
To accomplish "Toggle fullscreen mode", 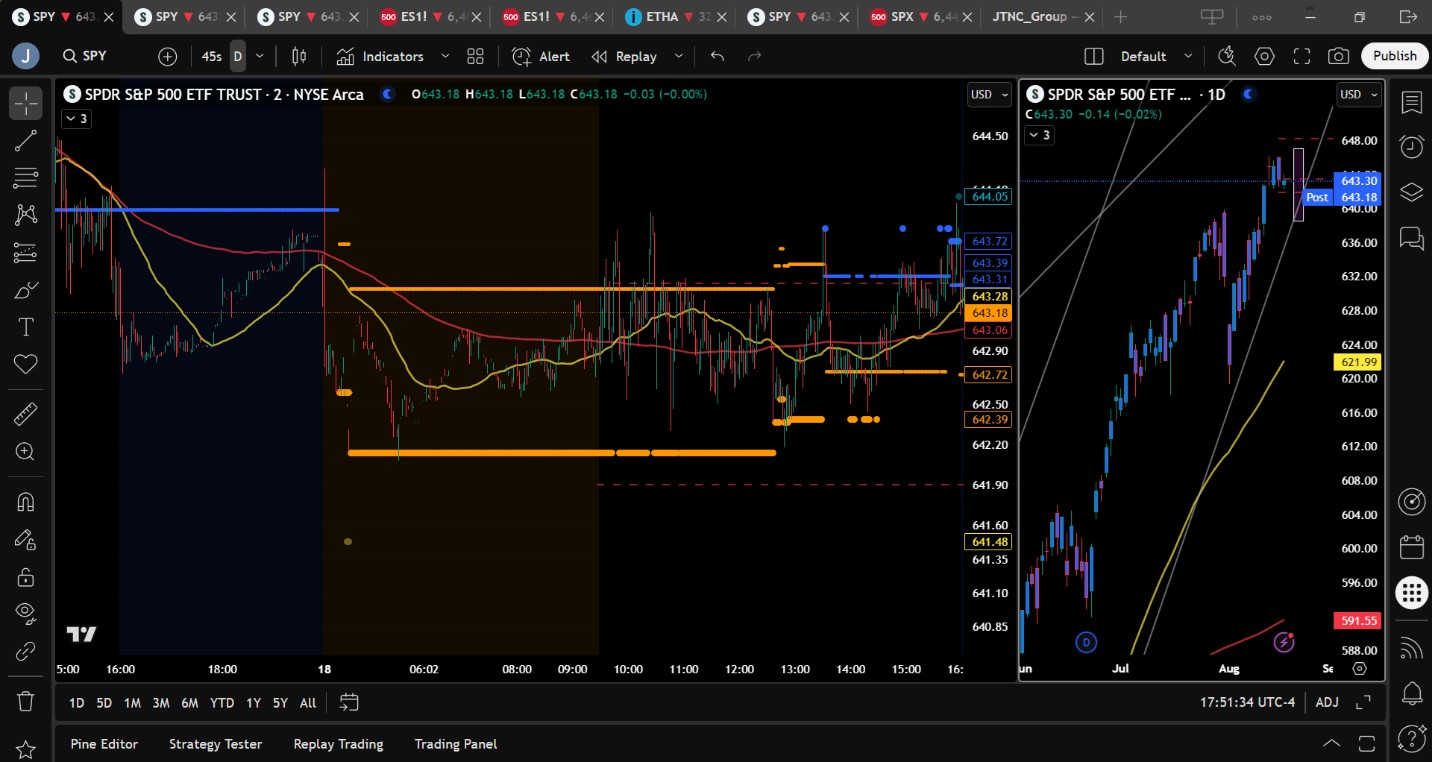I will coord(1301,56).
